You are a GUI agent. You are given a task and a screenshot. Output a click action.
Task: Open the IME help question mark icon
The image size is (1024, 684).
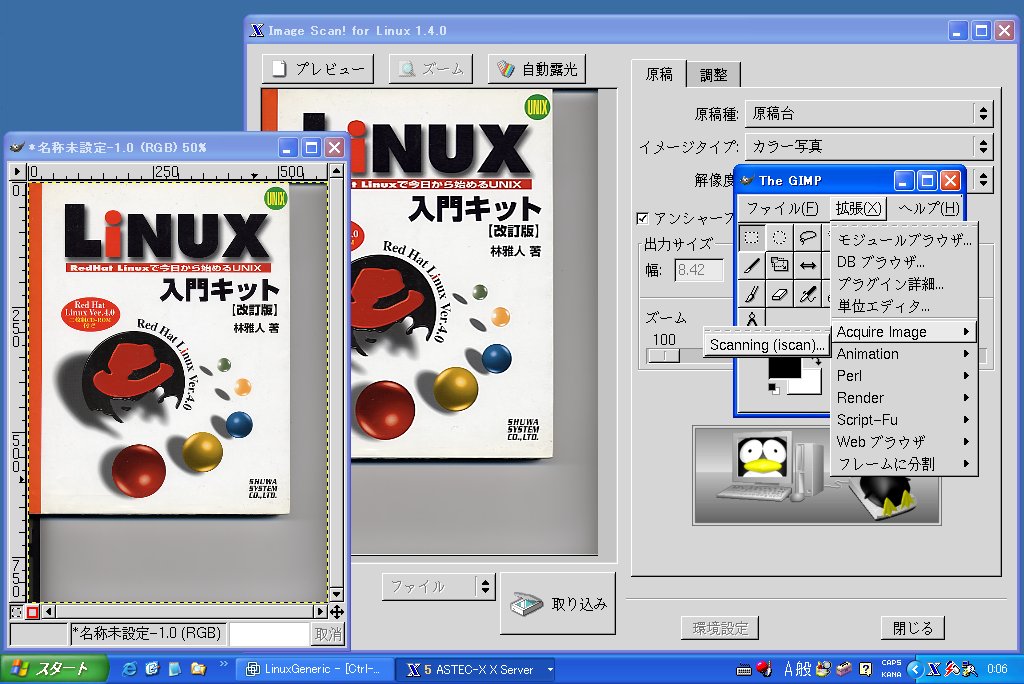coord(865,669)
